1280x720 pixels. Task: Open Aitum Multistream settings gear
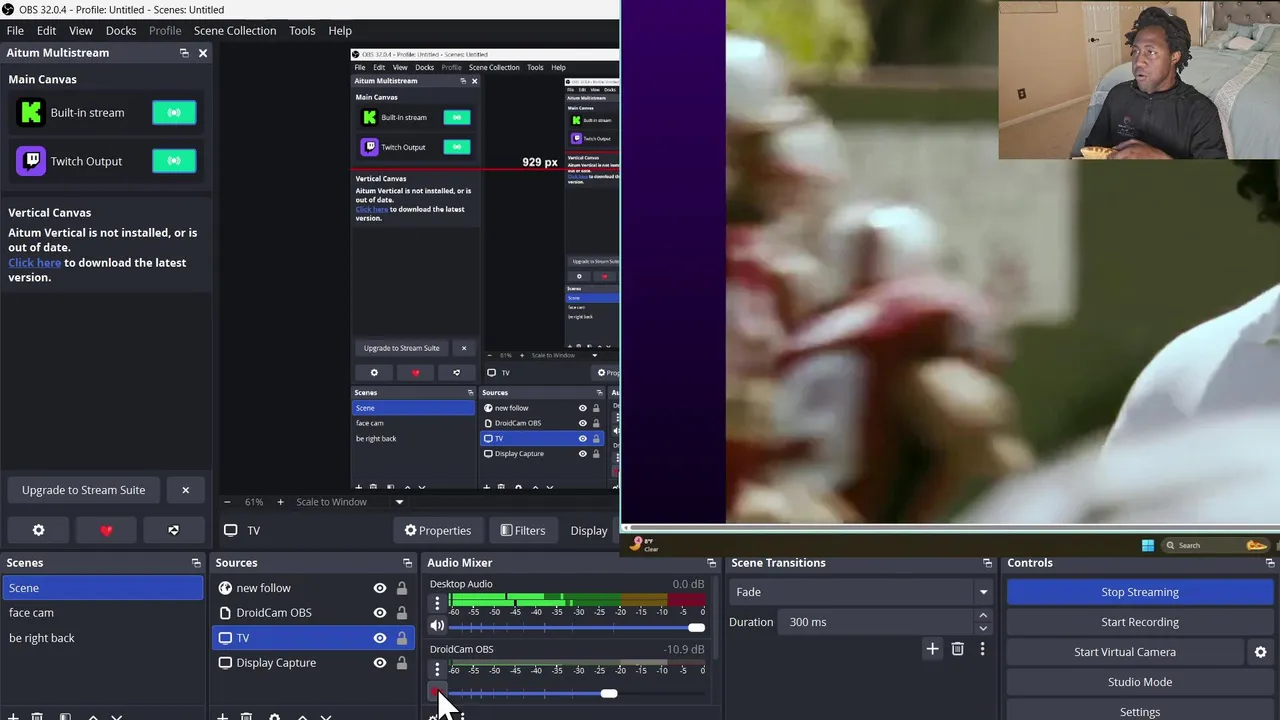pyautogui.click(x=38, y=530)
